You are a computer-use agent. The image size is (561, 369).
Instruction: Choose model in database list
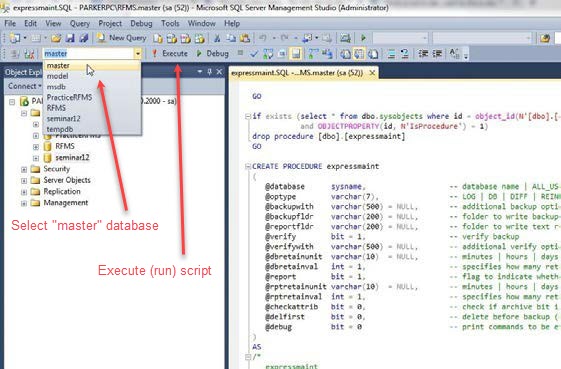[x=92, y=76]
